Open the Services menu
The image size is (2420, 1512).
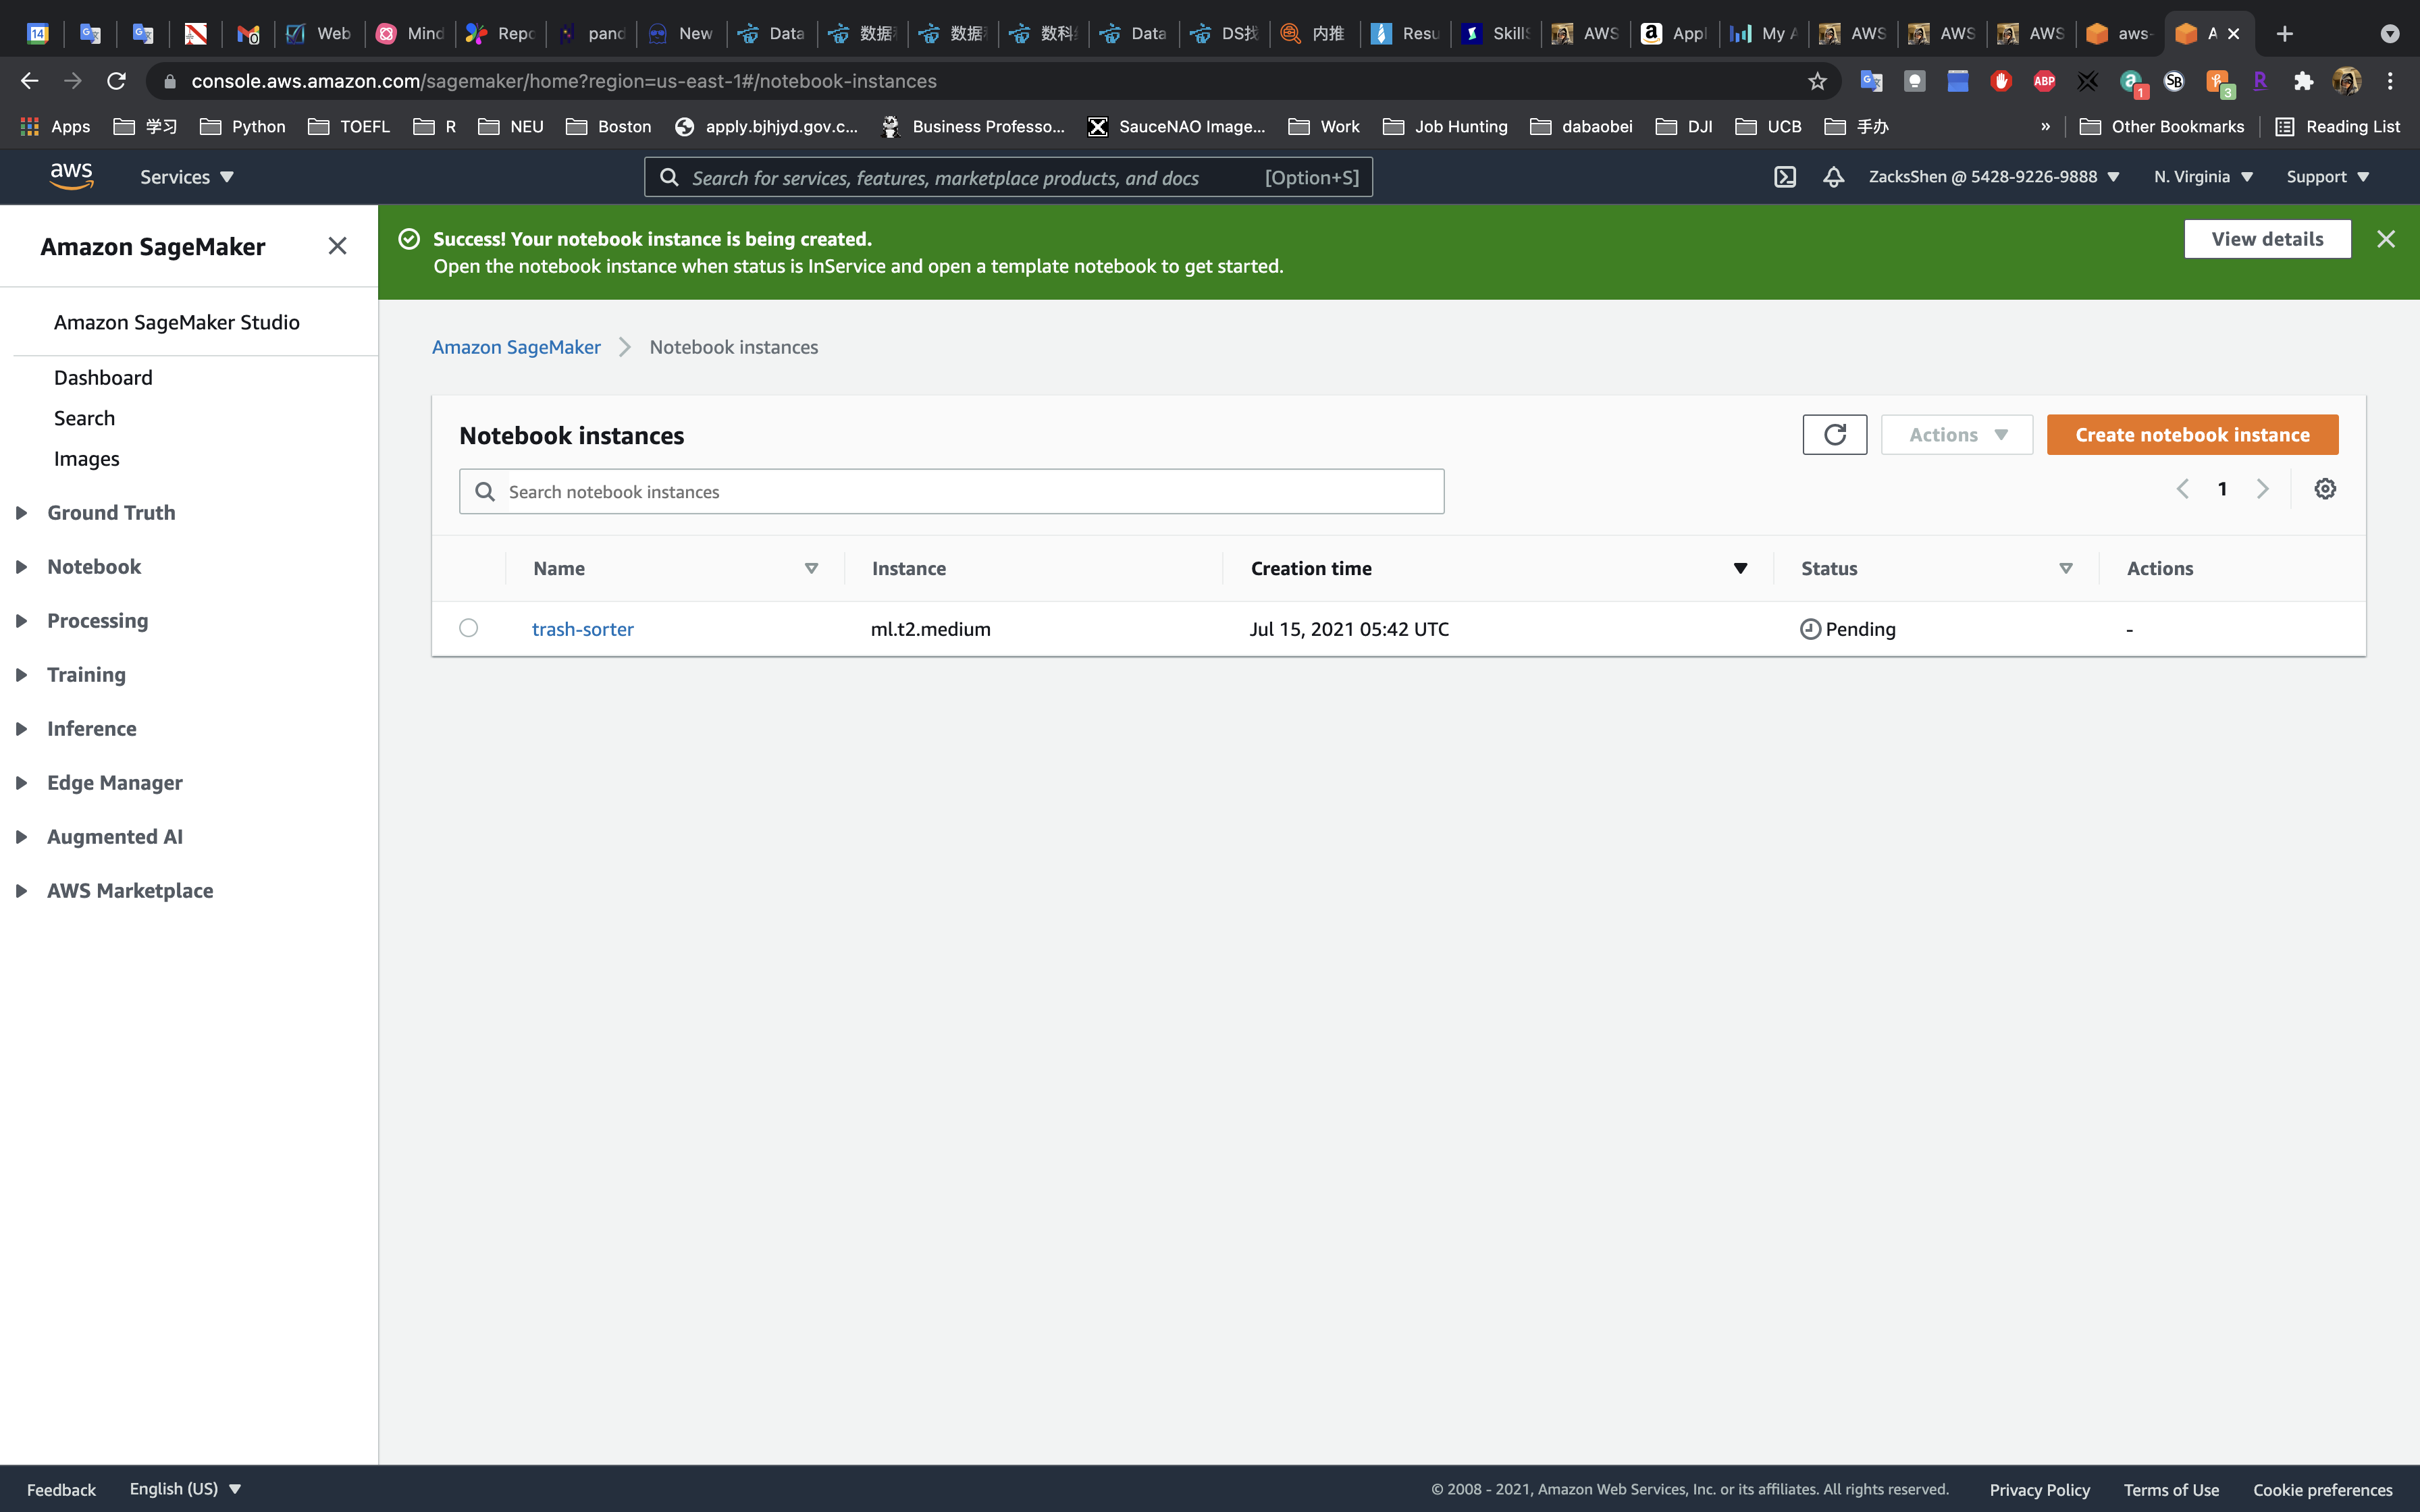point(186,177)
